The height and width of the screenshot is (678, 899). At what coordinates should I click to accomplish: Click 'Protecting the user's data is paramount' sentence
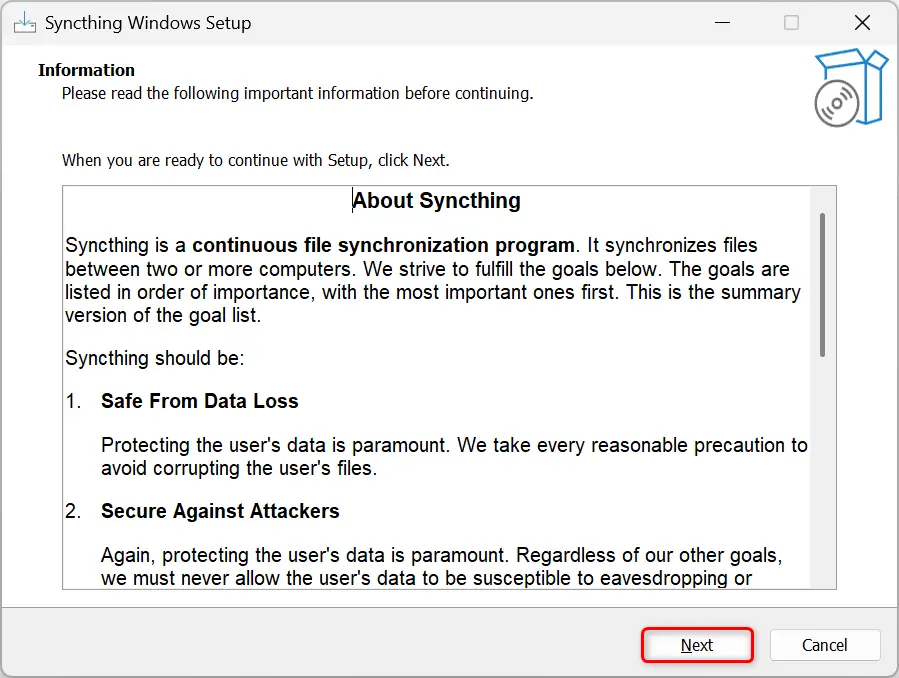click(x=274, y=445)
